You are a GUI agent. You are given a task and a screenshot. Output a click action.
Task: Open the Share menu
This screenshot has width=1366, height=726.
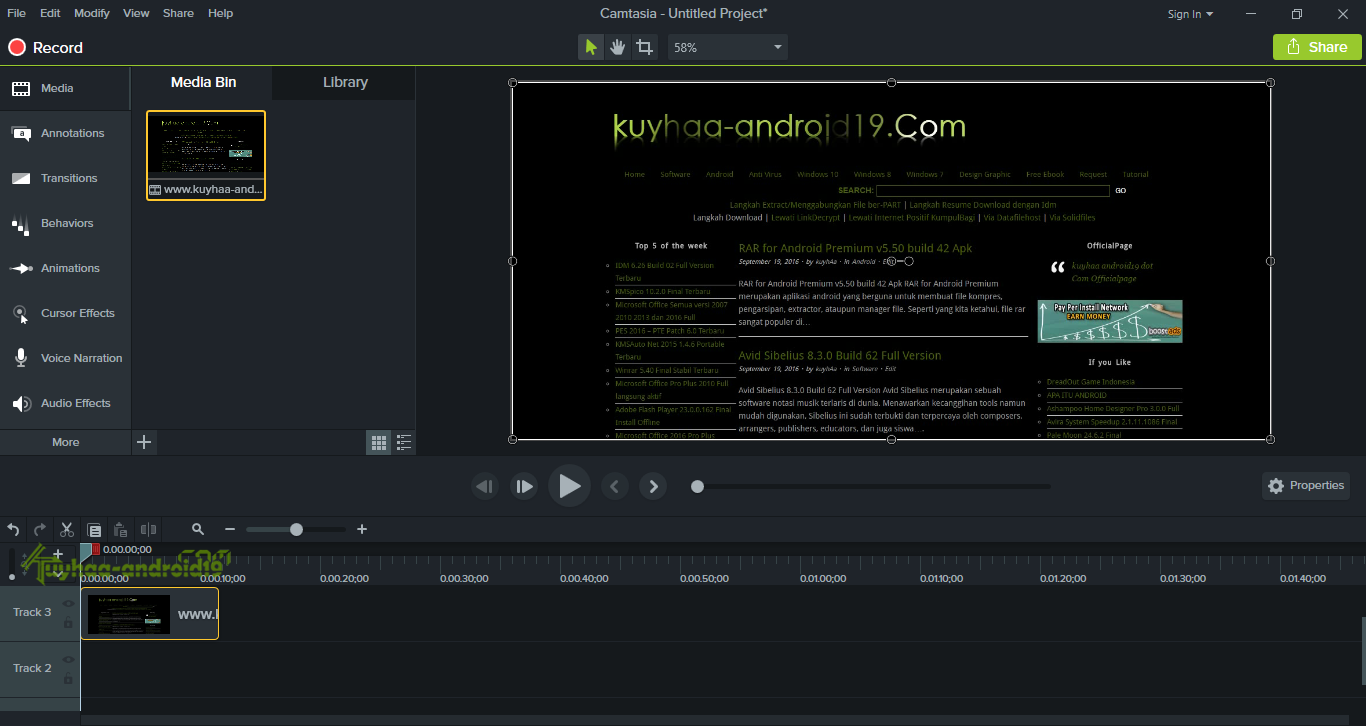click(x=178, y=13)
